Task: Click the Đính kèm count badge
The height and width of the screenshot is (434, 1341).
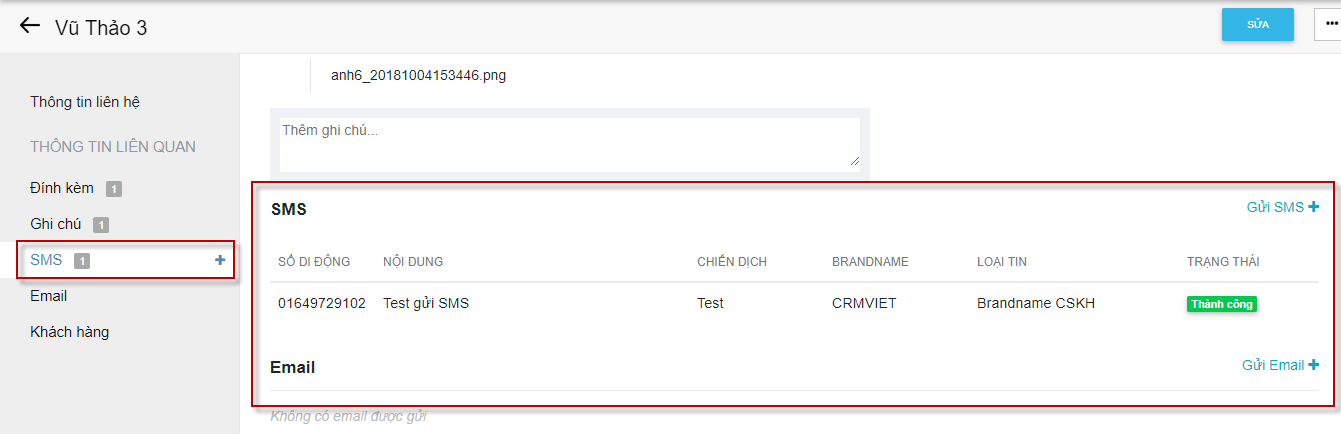Action: [114, 189]
